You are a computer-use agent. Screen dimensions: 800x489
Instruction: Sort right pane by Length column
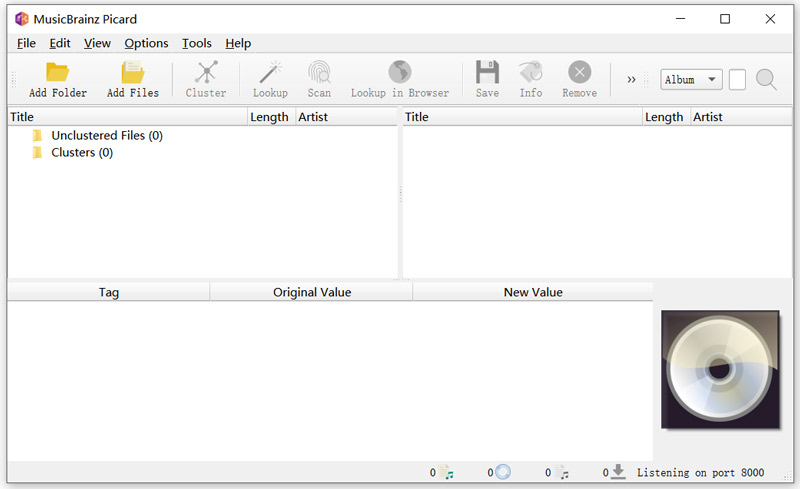click(666, 117)
